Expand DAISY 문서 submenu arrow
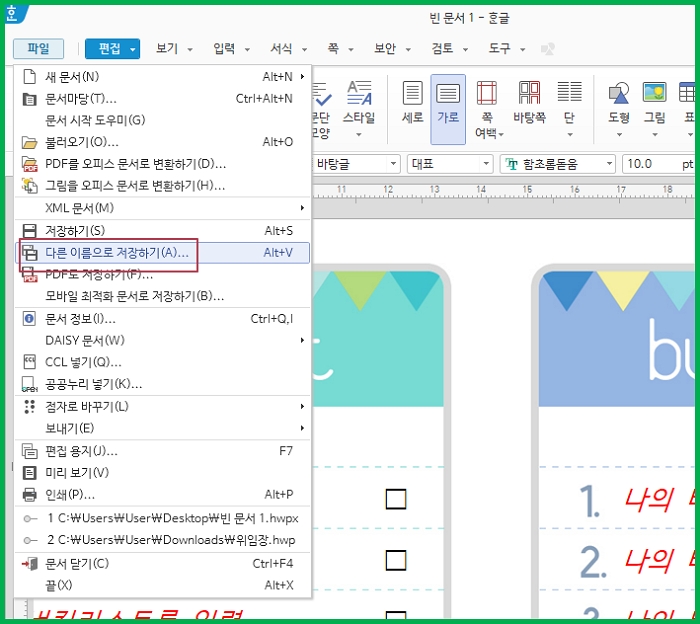Image resolution: width=700 pixels, height=624 pixels. click(302, 341)
